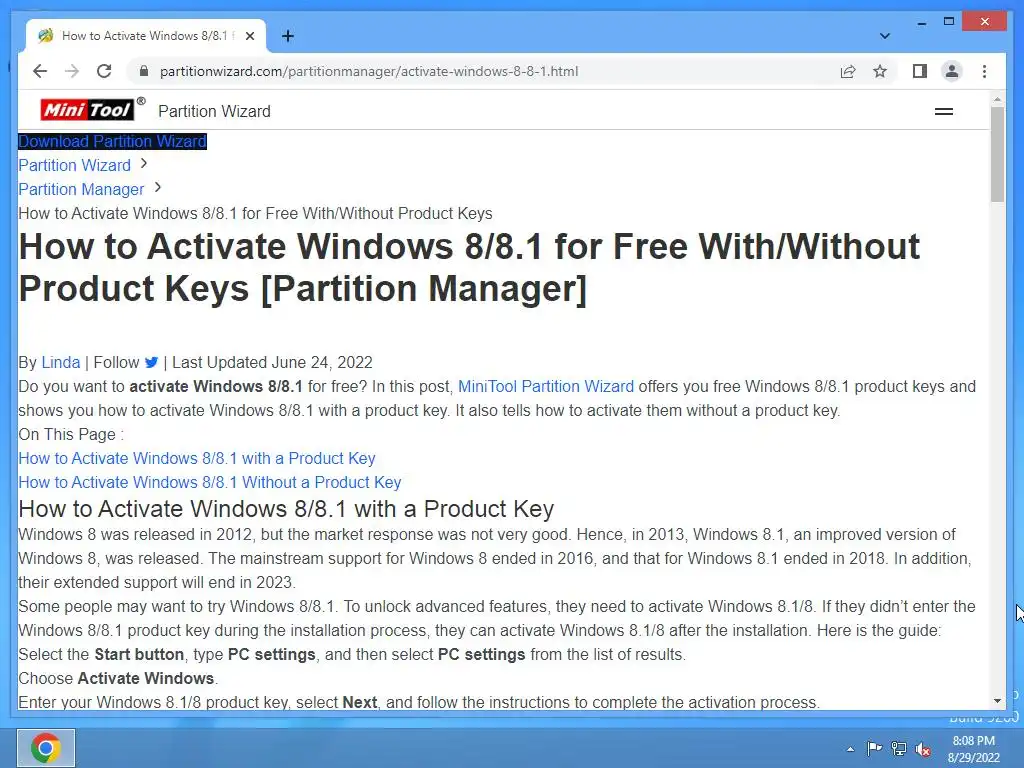Viewport: 1024px width, 768px height.
Task: Open a new tab with the plus button
Action: click(x=288, y=36)
